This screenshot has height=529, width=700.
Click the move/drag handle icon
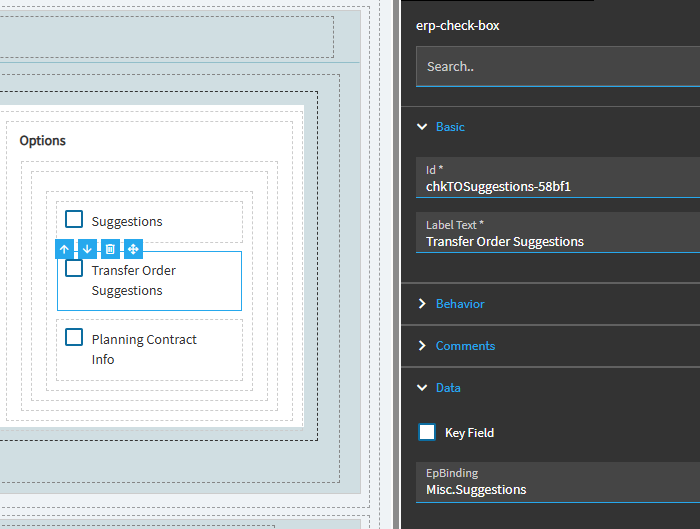(133, 249)
